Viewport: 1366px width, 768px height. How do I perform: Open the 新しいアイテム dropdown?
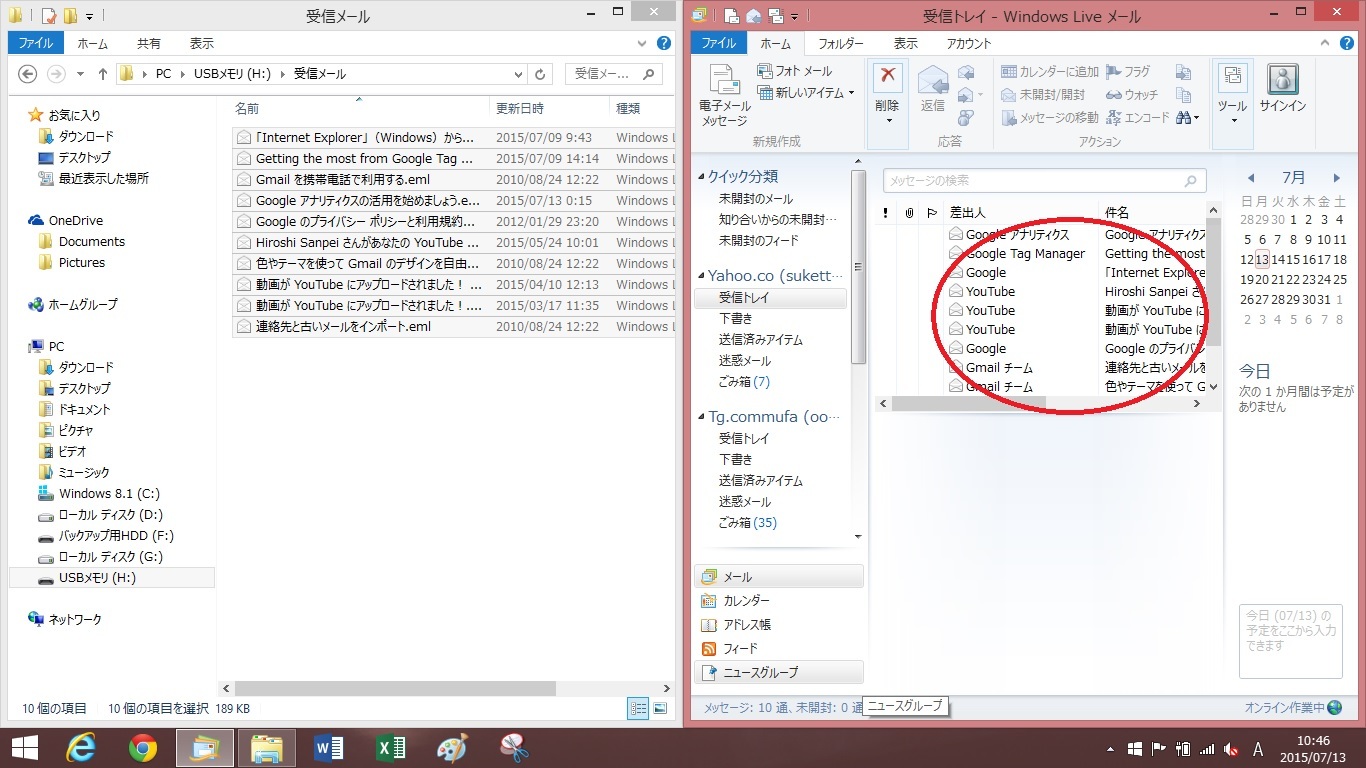pyautogui.click(x=807, y=92)
